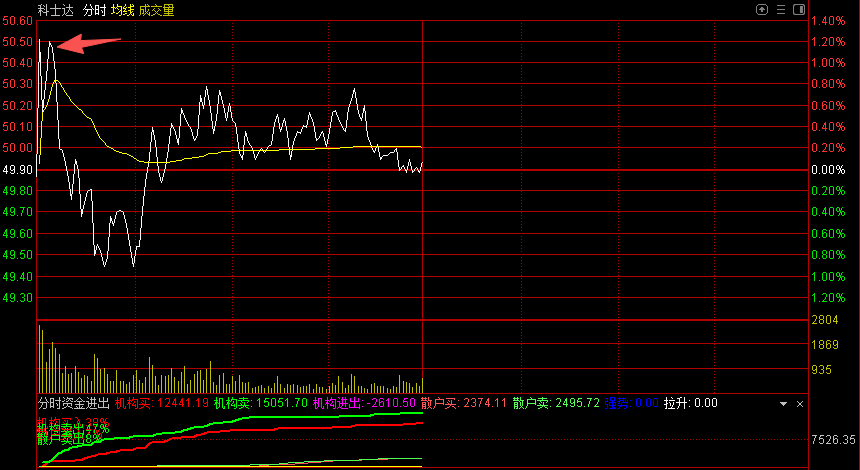Select the 分时 chart label
The height and width of the screenshot is (470, 860).
(x=95, y=10)
